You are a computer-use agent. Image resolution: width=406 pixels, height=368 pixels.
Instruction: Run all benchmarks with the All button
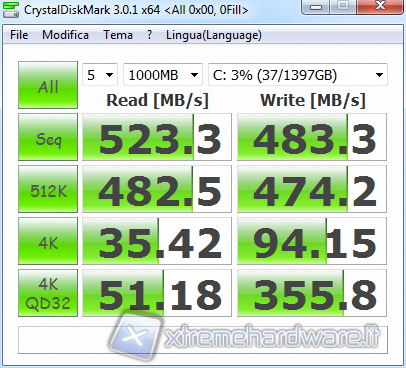click(x=48, y=85)
